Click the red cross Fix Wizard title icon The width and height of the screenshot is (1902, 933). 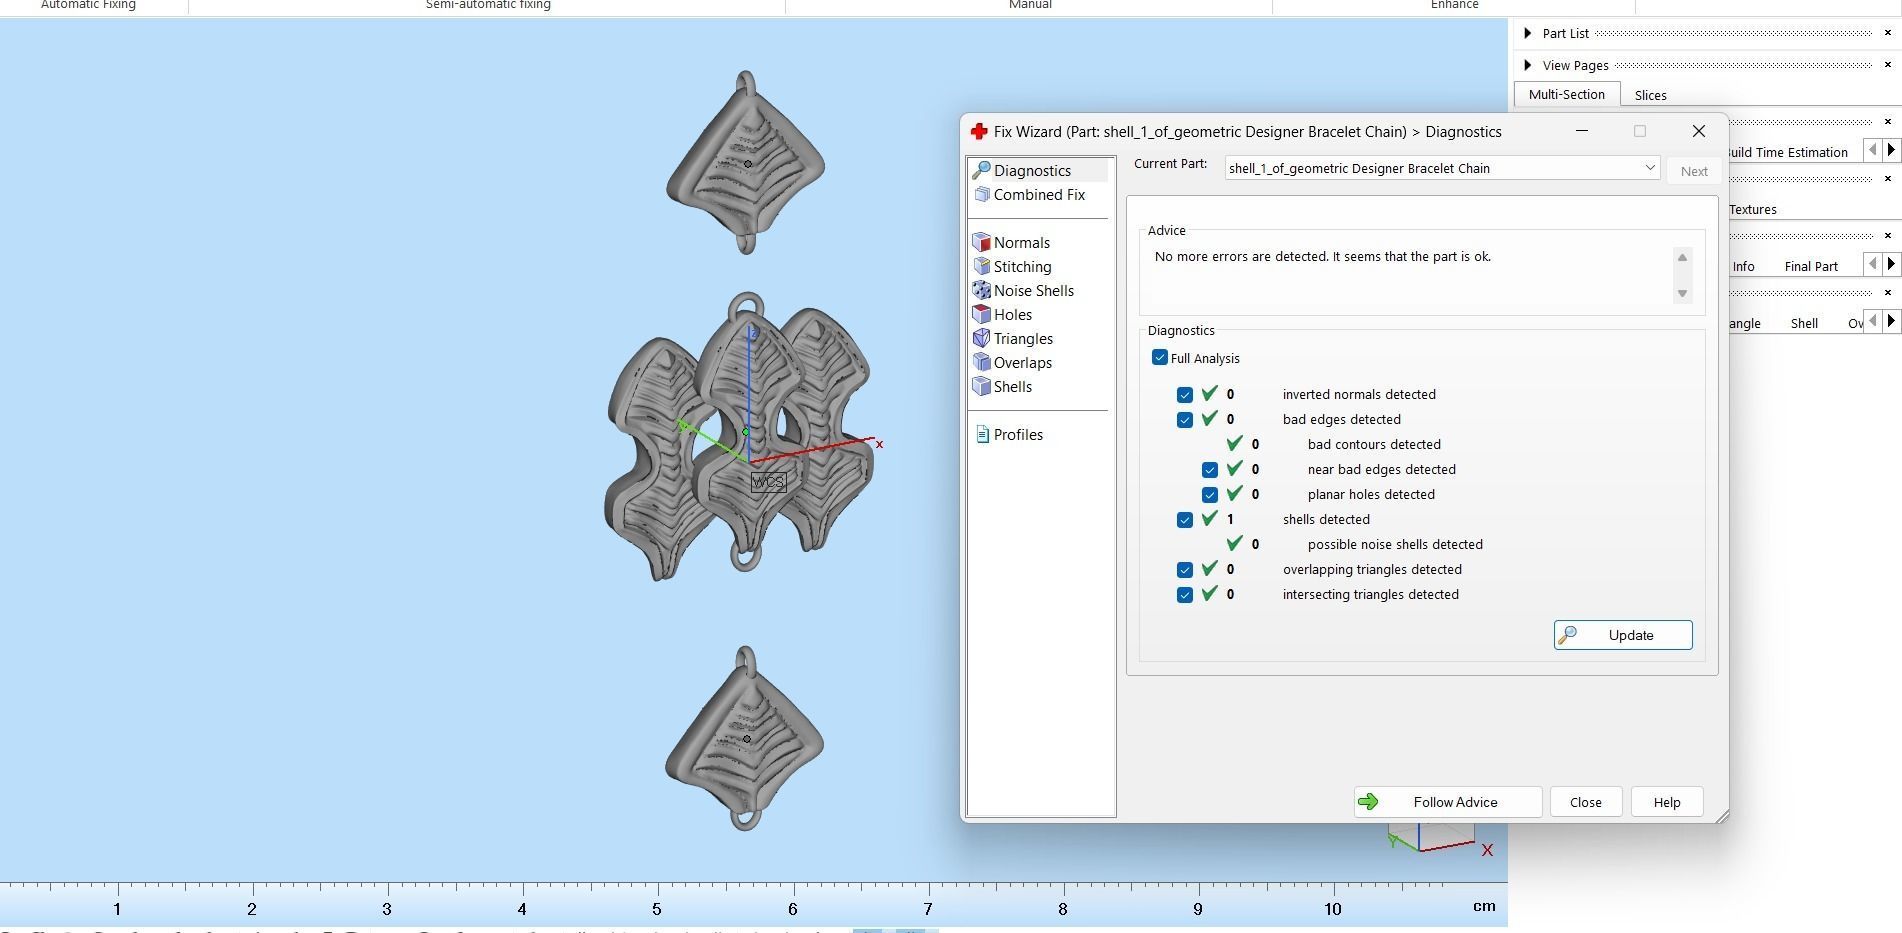979,132
